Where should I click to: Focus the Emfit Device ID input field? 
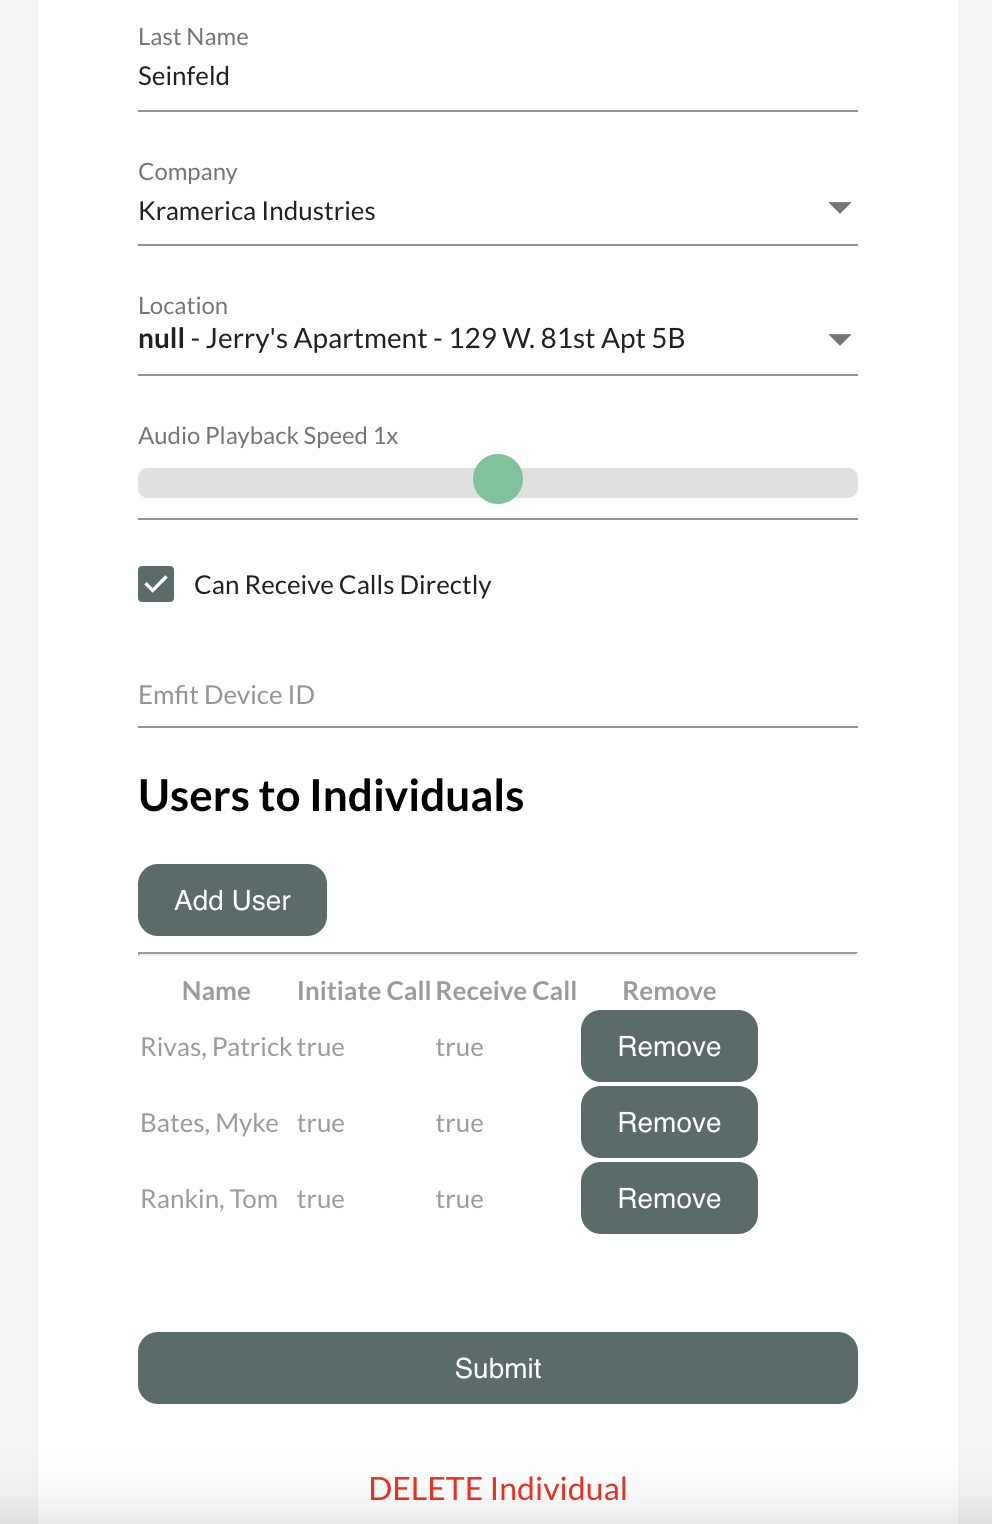497,695
